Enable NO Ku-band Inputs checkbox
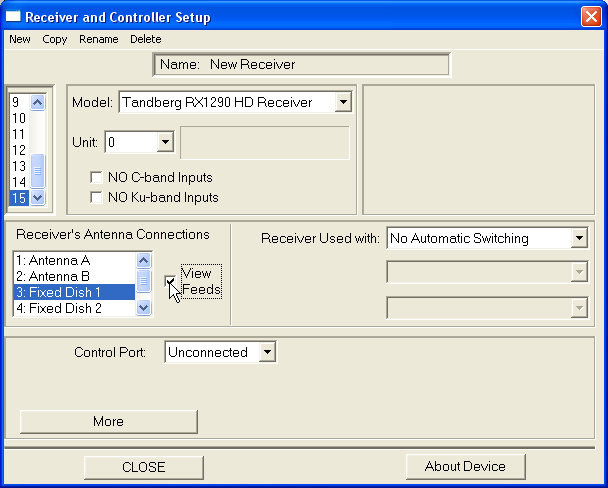Image resolution: width=608 pixels, height=488 pixels. point(98,197)
